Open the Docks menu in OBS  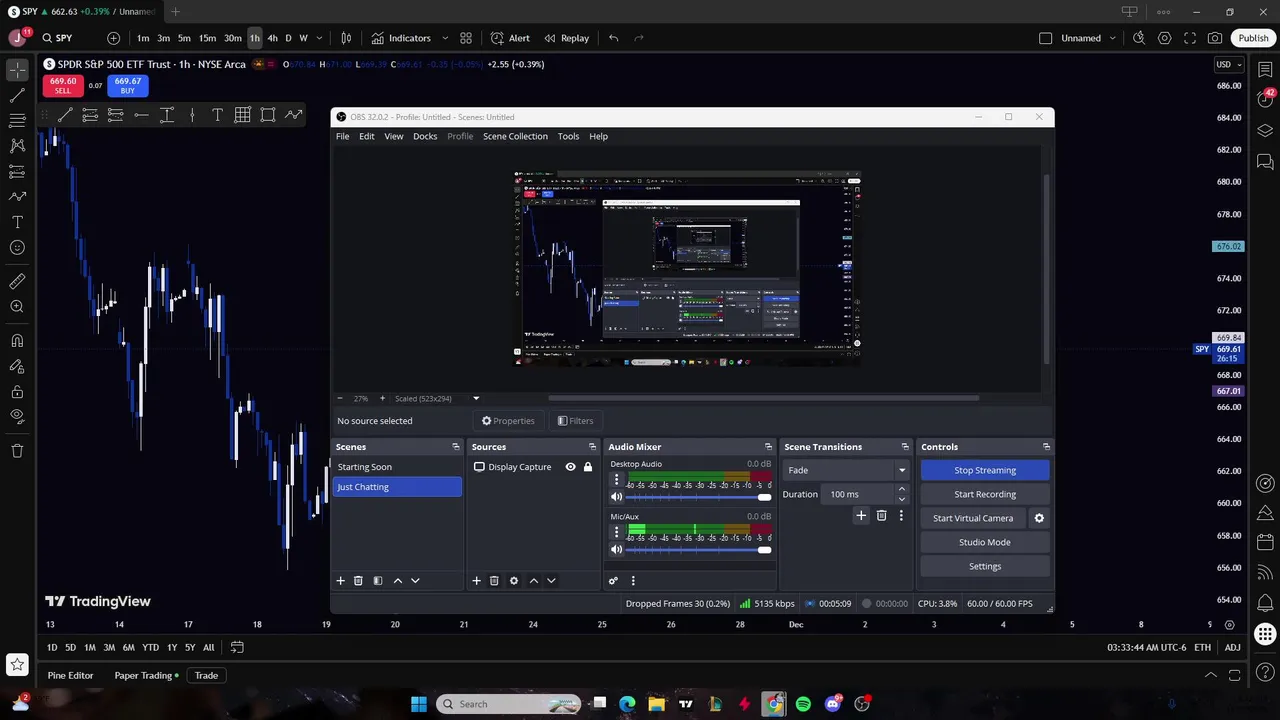click(425, 136)
